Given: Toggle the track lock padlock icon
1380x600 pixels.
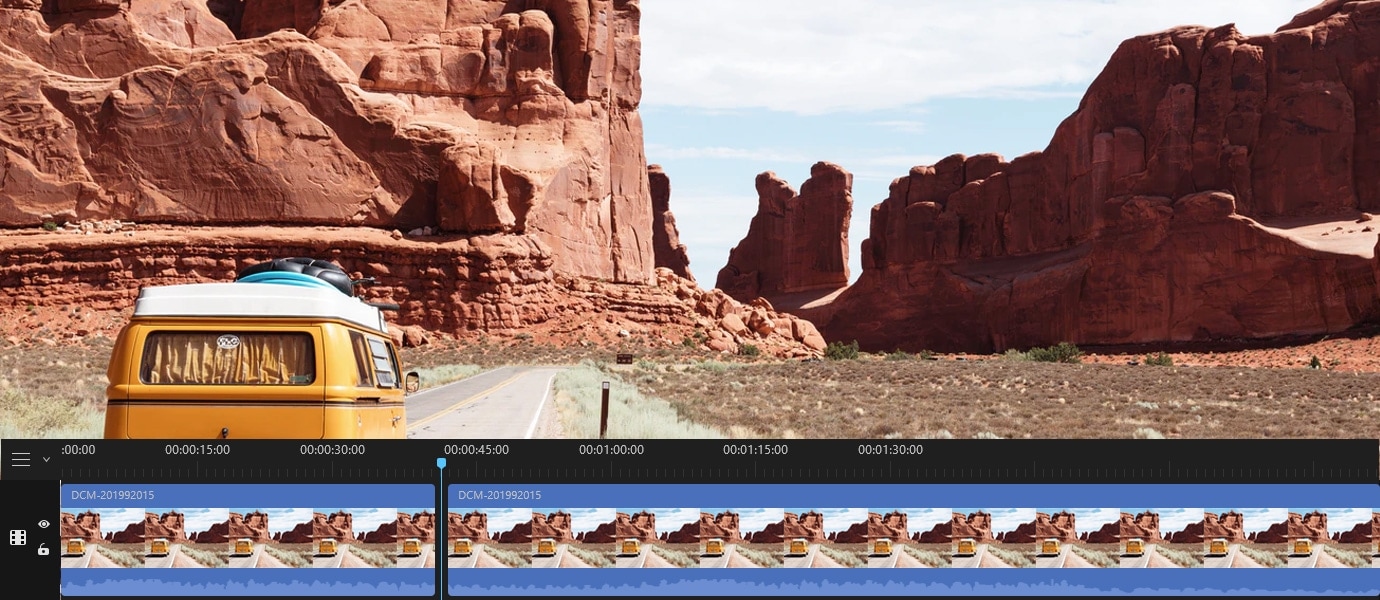Looking at the screenshot, I should coord(44,549).
